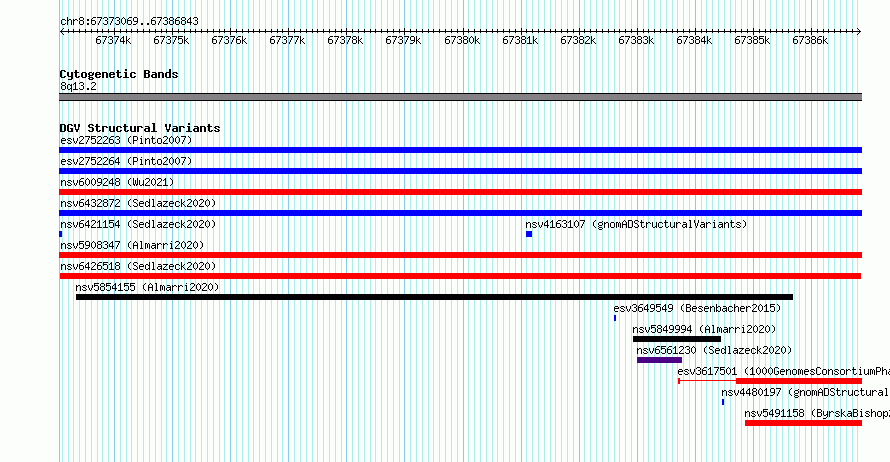890x462 pixels.
Task: Click the esv2752264 (Pinto2007) label
Action: pos(126,161)
